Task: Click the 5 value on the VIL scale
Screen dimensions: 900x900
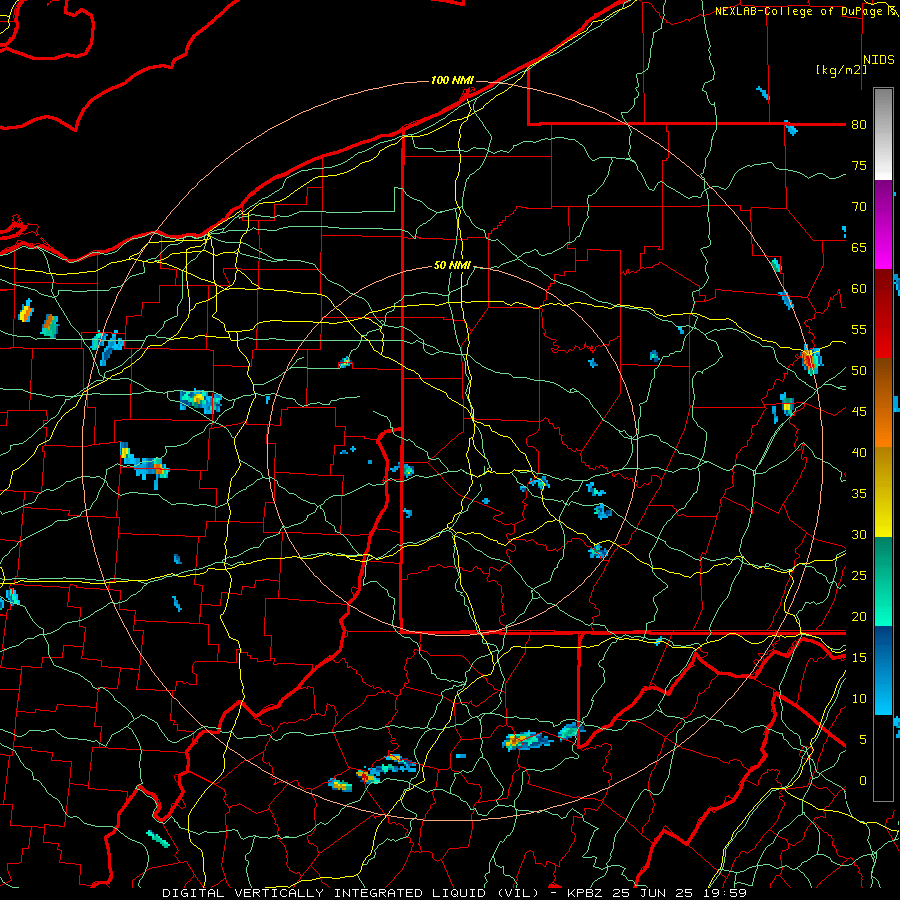Action: point(863,740)
